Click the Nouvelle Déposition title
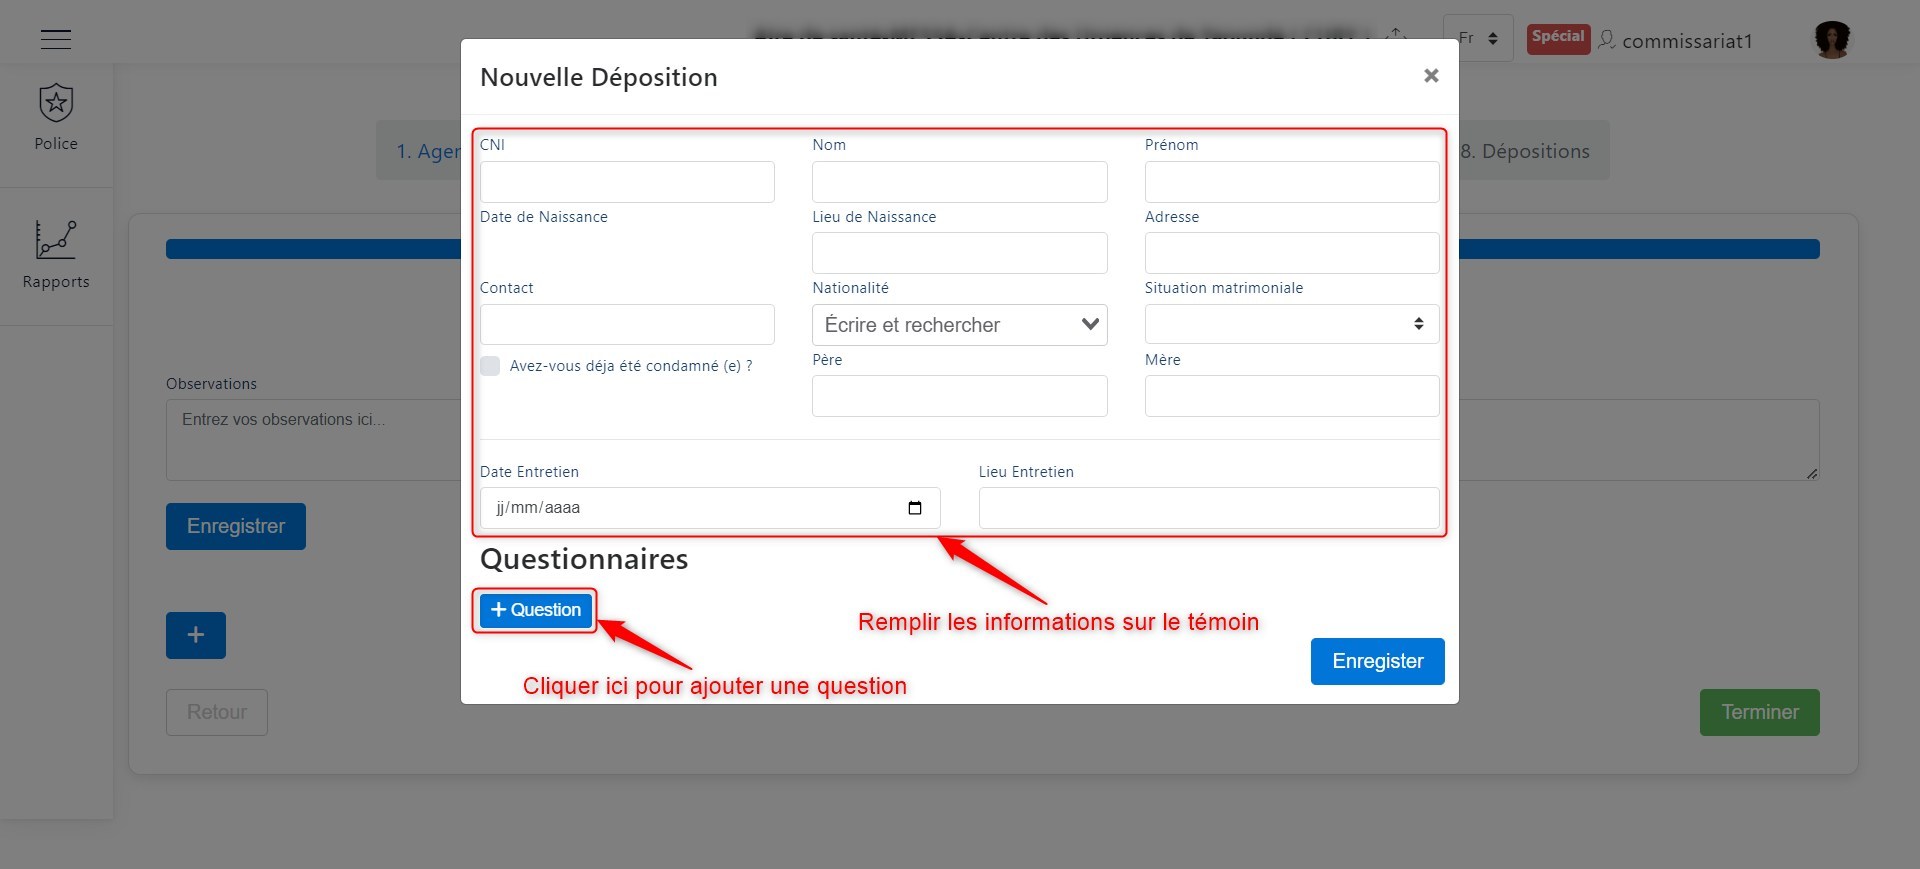Screen dimensions: 1920x869 point(599,77)
